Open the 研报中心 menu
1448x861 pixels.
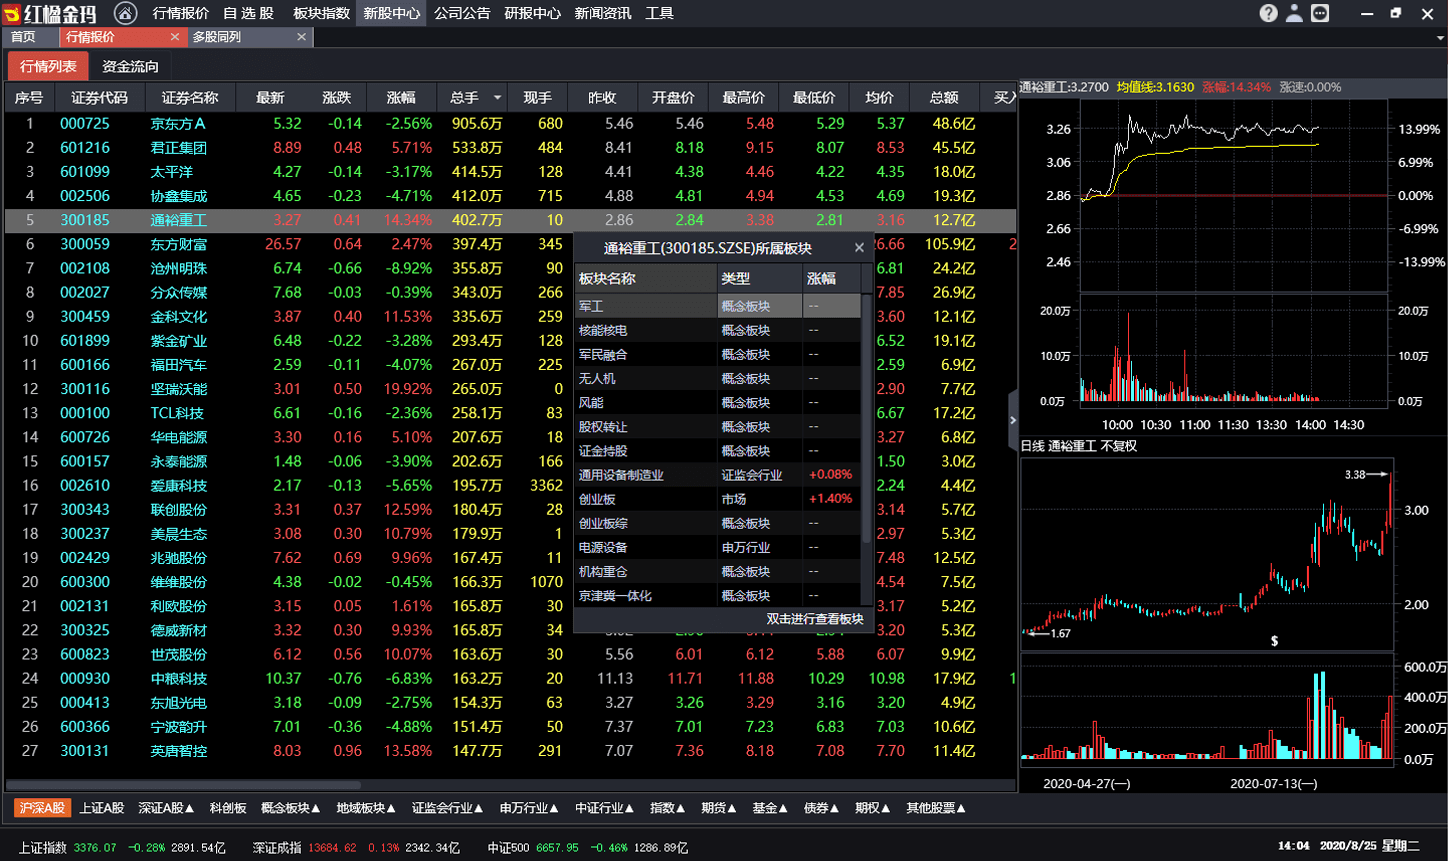coord(532,13)
